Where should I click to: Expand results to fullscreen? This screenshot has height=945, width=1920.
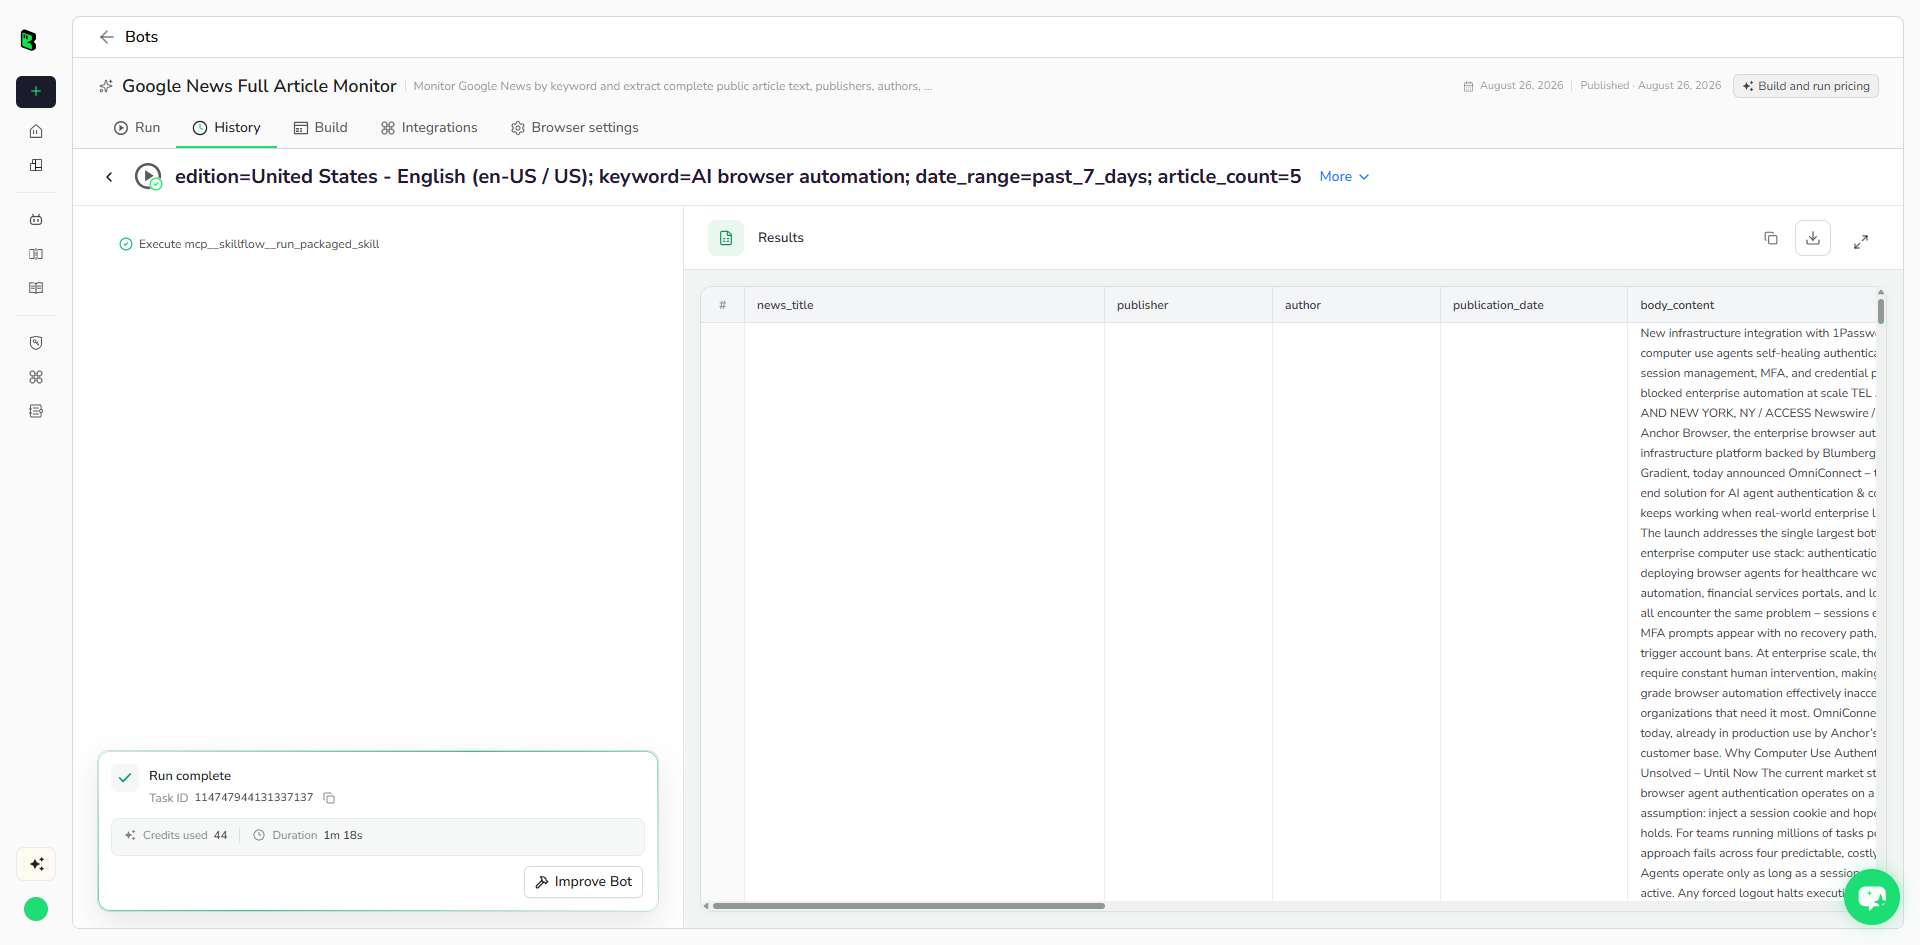pyautogui.click(x=1861, y=242)
